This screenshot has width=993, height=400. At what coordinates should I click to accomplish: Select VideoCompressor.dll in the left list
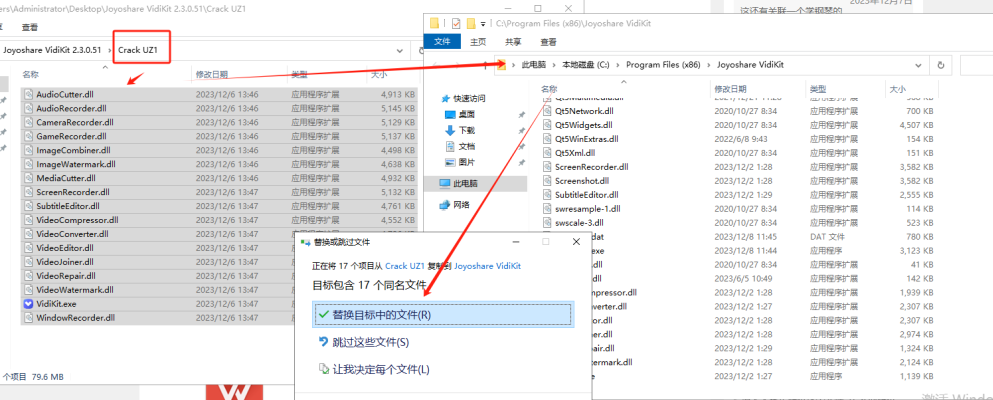(x=77, y=220)
